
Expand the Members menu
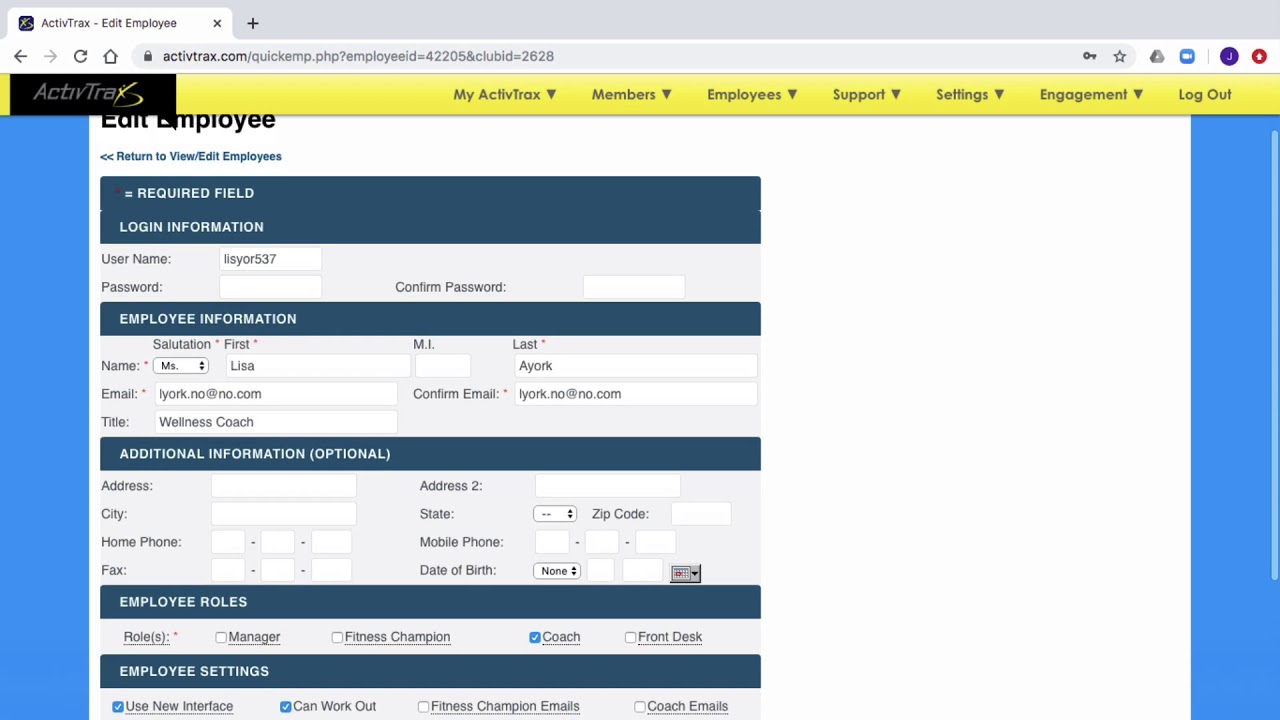tap(631, 94)
